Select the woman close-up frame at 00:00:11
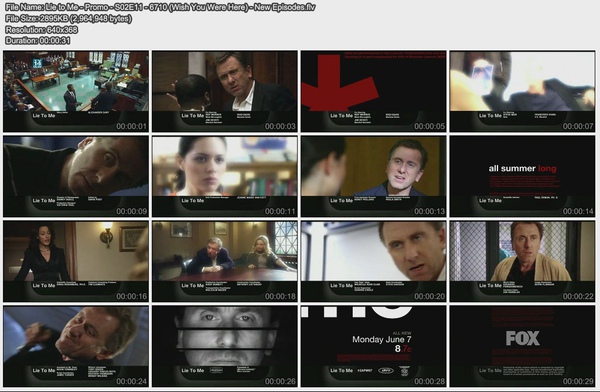 [x=225, y=176]
